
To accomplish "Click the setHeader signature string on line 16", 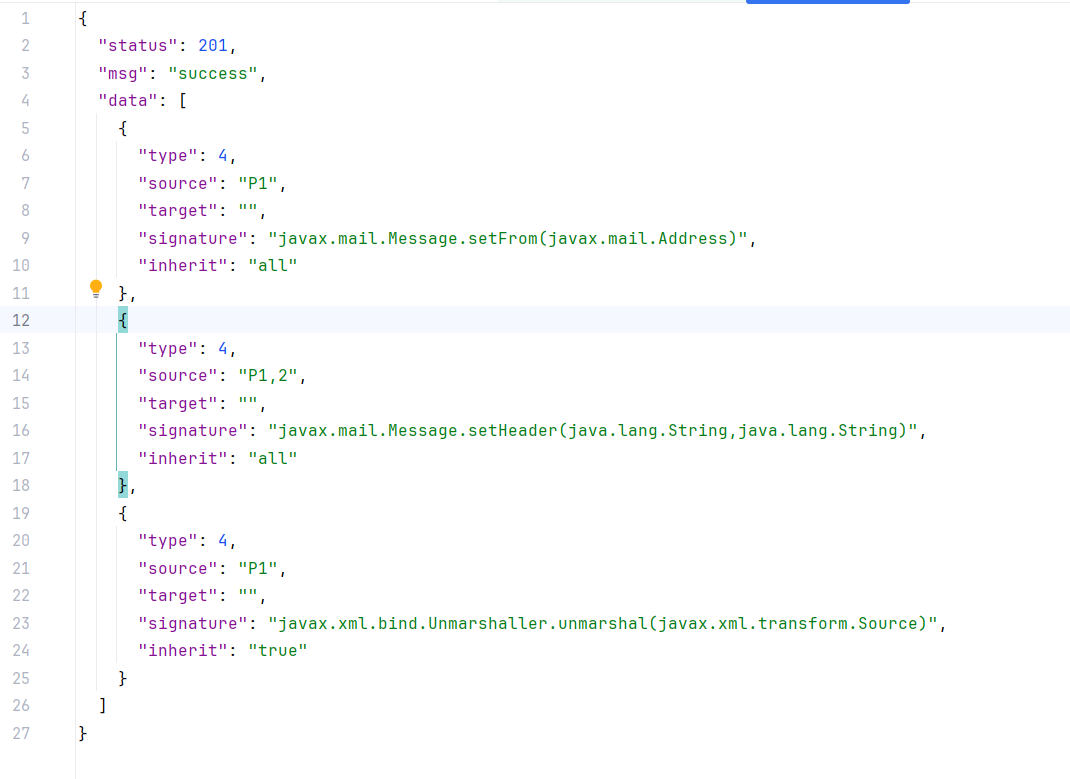I will pyautogui.click(x=591, y=430).
